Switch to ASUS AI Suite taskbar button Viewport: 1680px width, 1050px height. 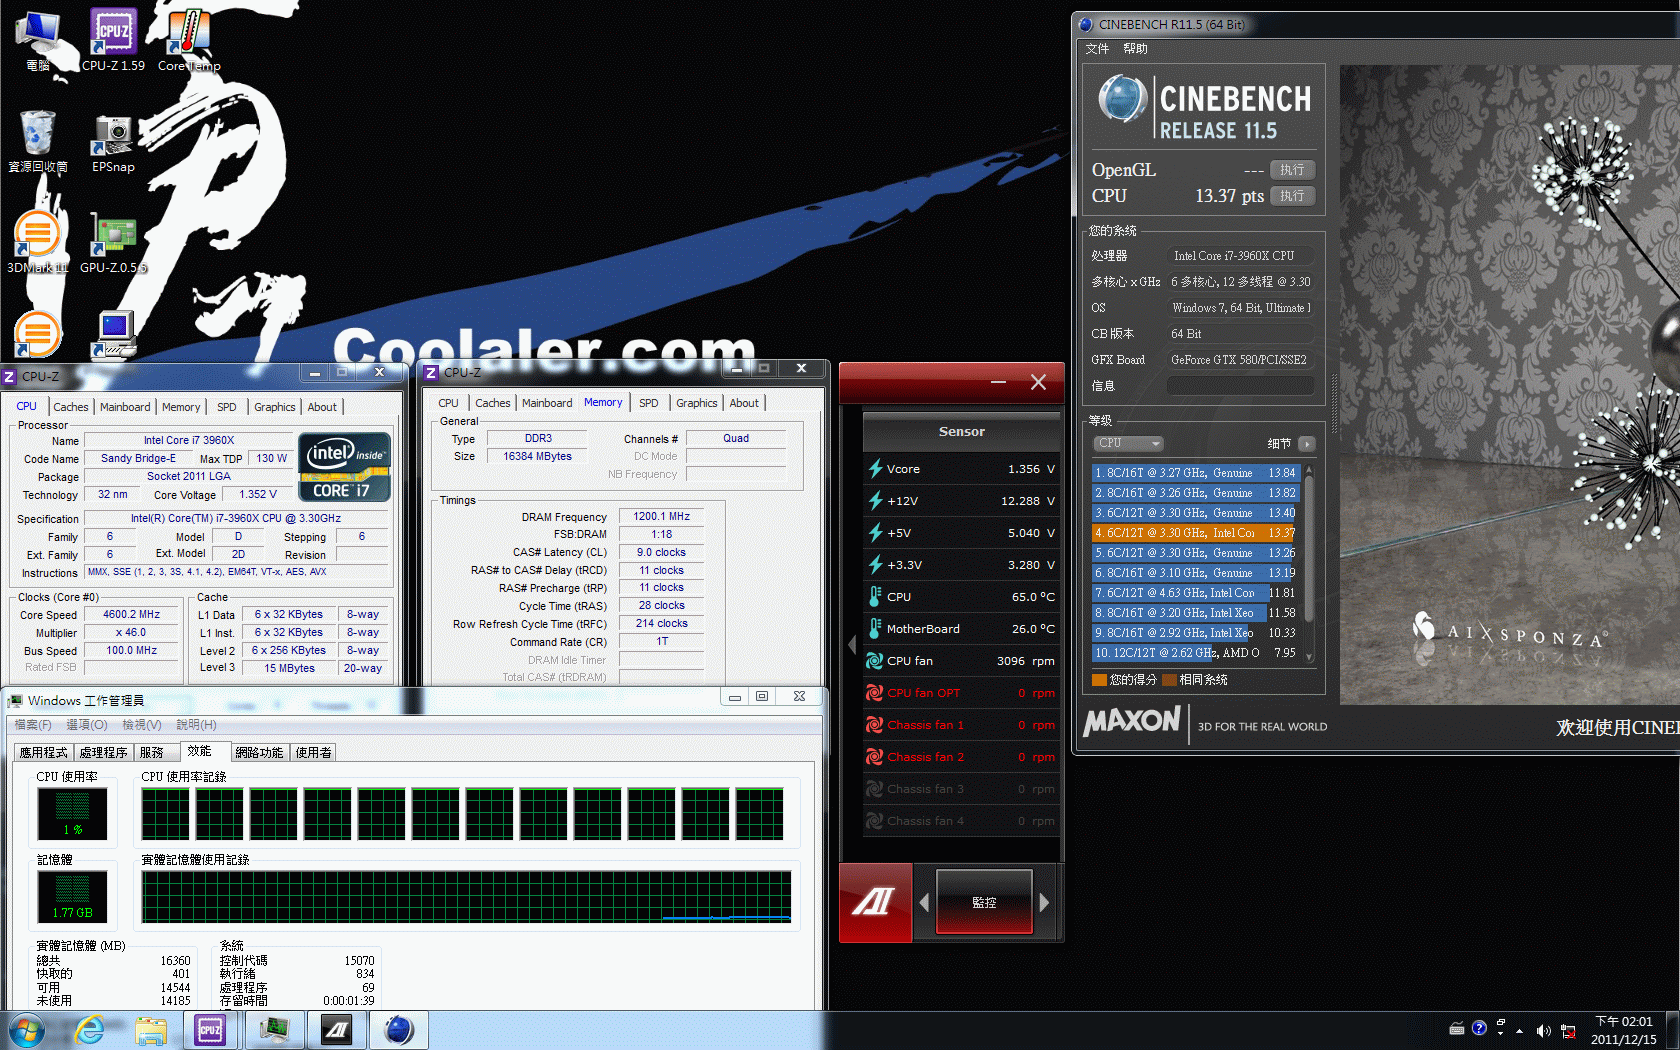point(336,1030)
